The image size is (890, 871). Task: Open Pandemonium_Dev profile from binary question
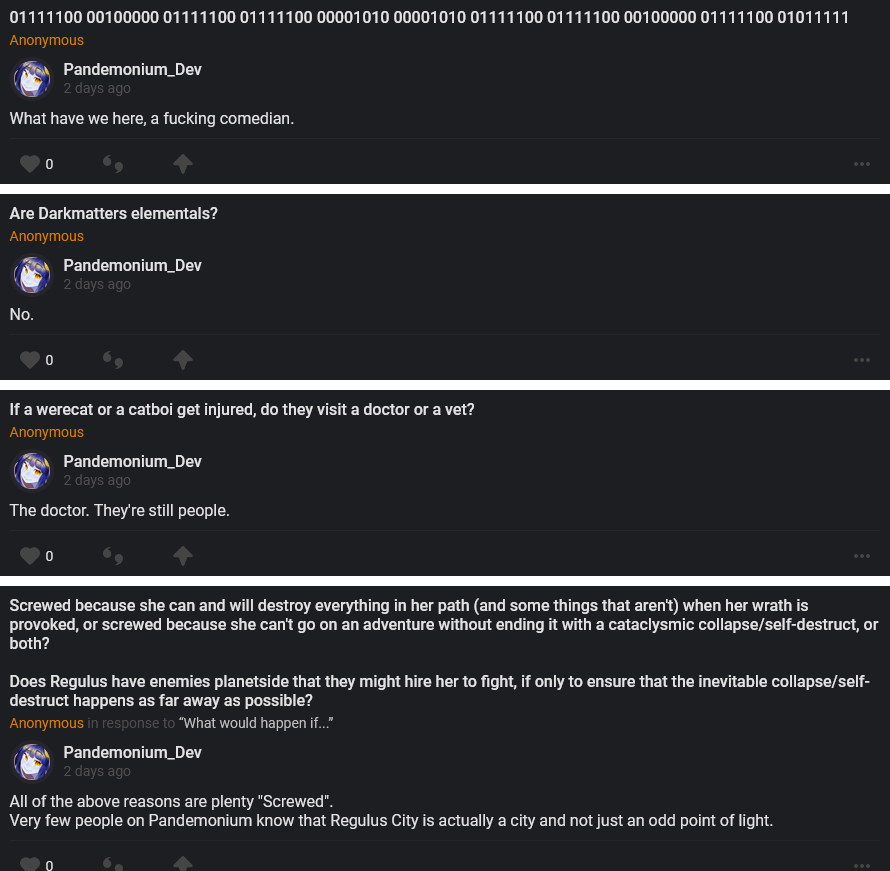point(132,70)
